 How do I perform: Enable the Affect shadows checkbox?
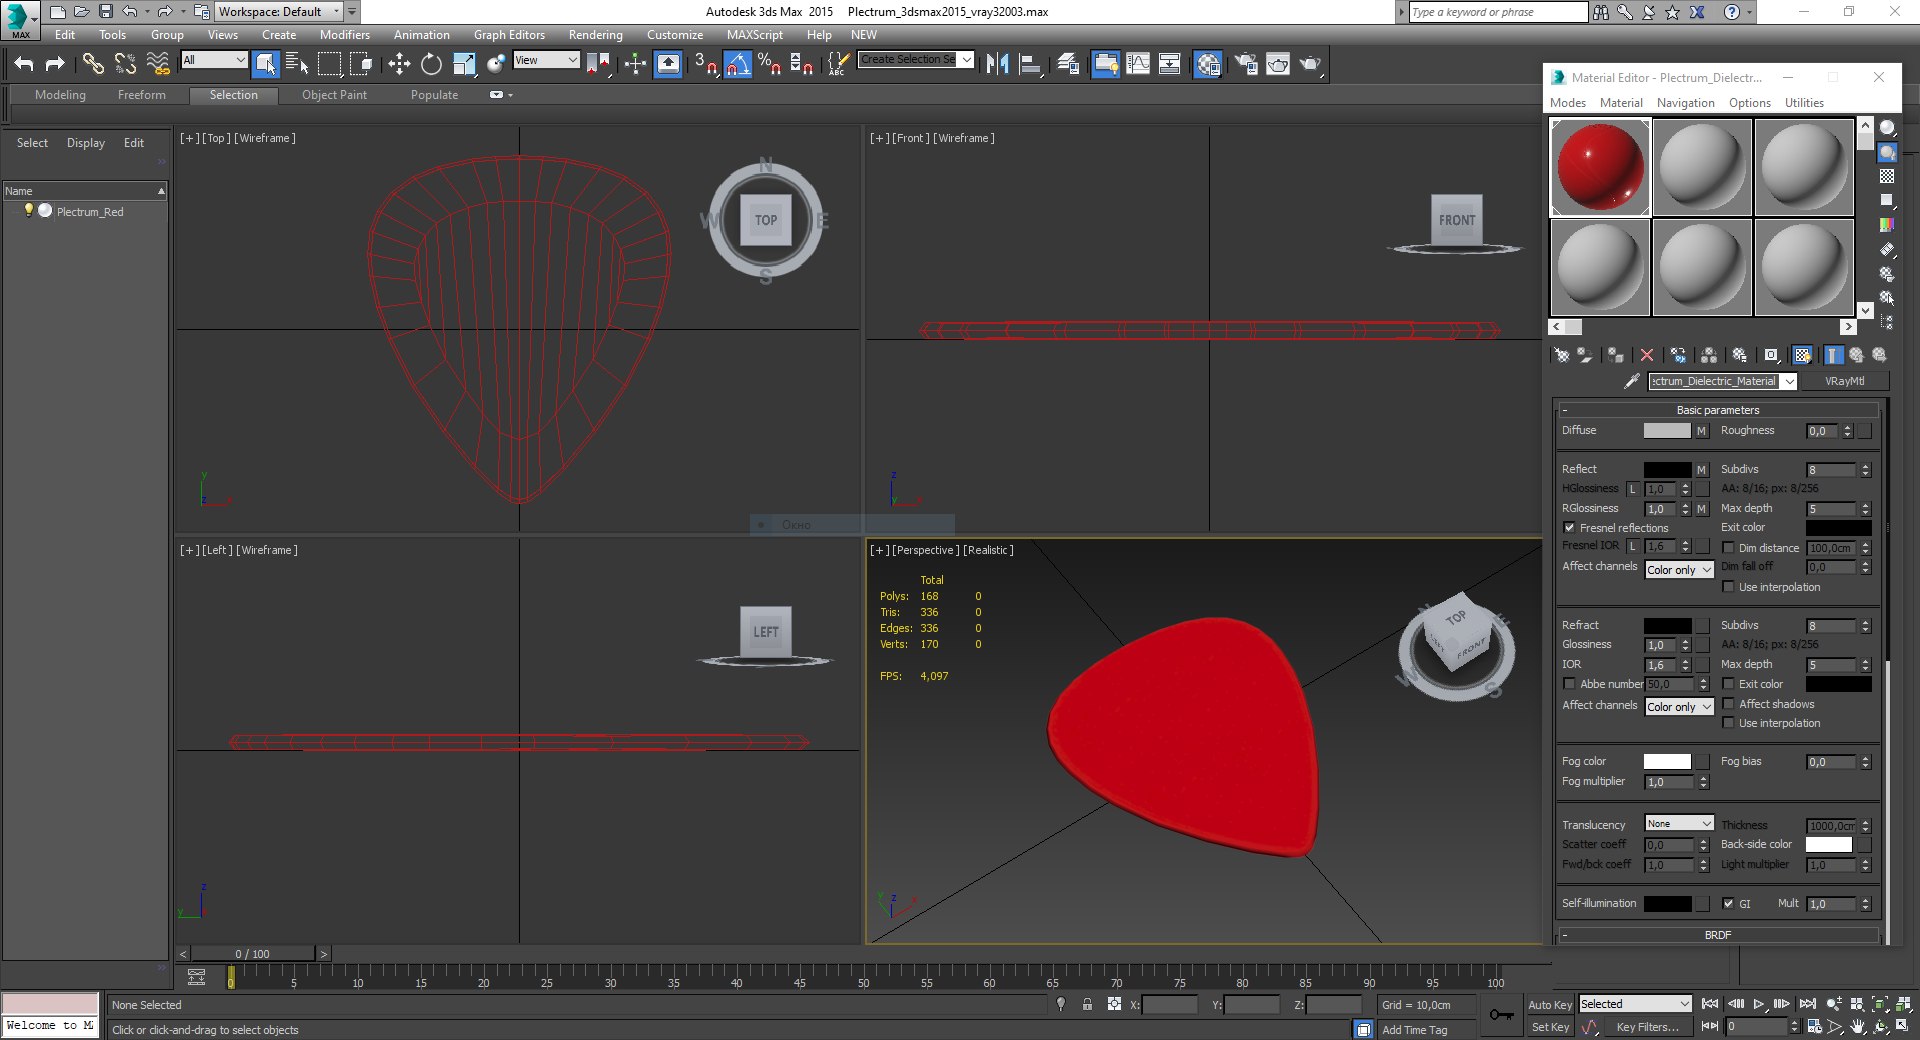click(x=1728, y=704)
